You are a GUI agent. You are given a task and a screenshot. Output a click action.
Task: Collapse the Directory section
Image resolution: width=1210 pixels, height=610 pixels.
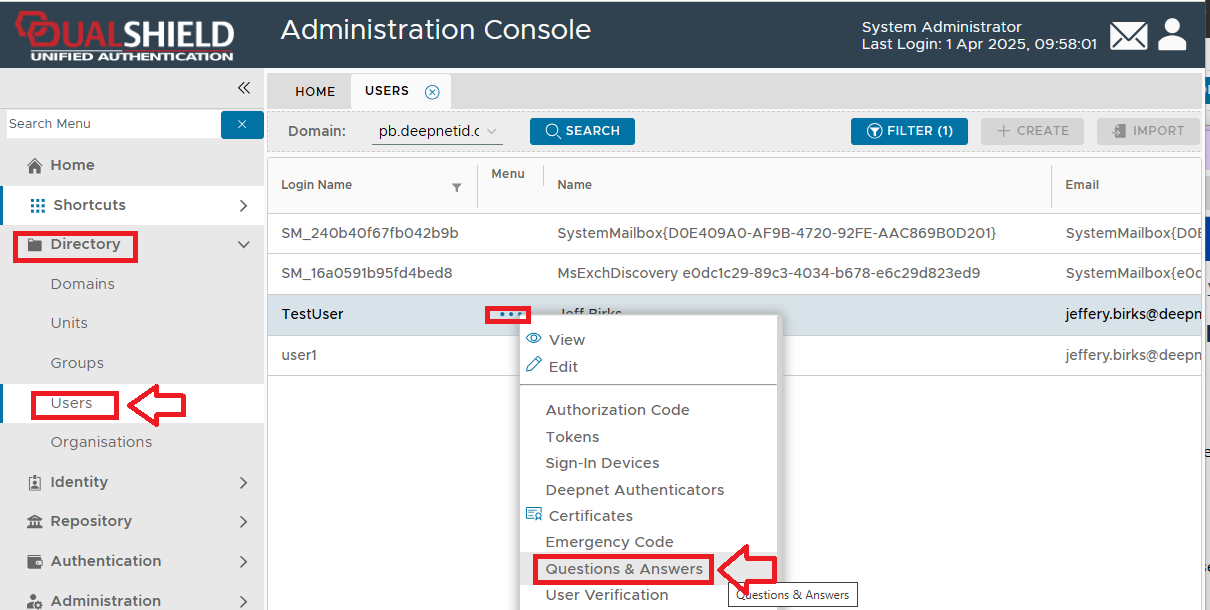pyautogui.click(x=243, y=244)
